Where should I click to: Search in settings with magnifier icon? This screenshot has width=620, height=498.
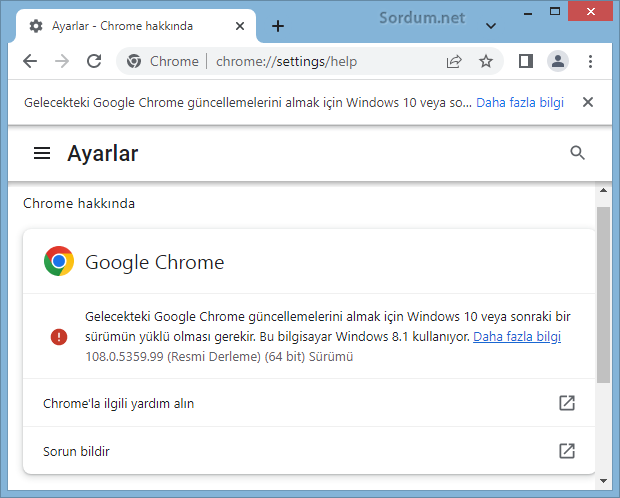pos(577,153)
